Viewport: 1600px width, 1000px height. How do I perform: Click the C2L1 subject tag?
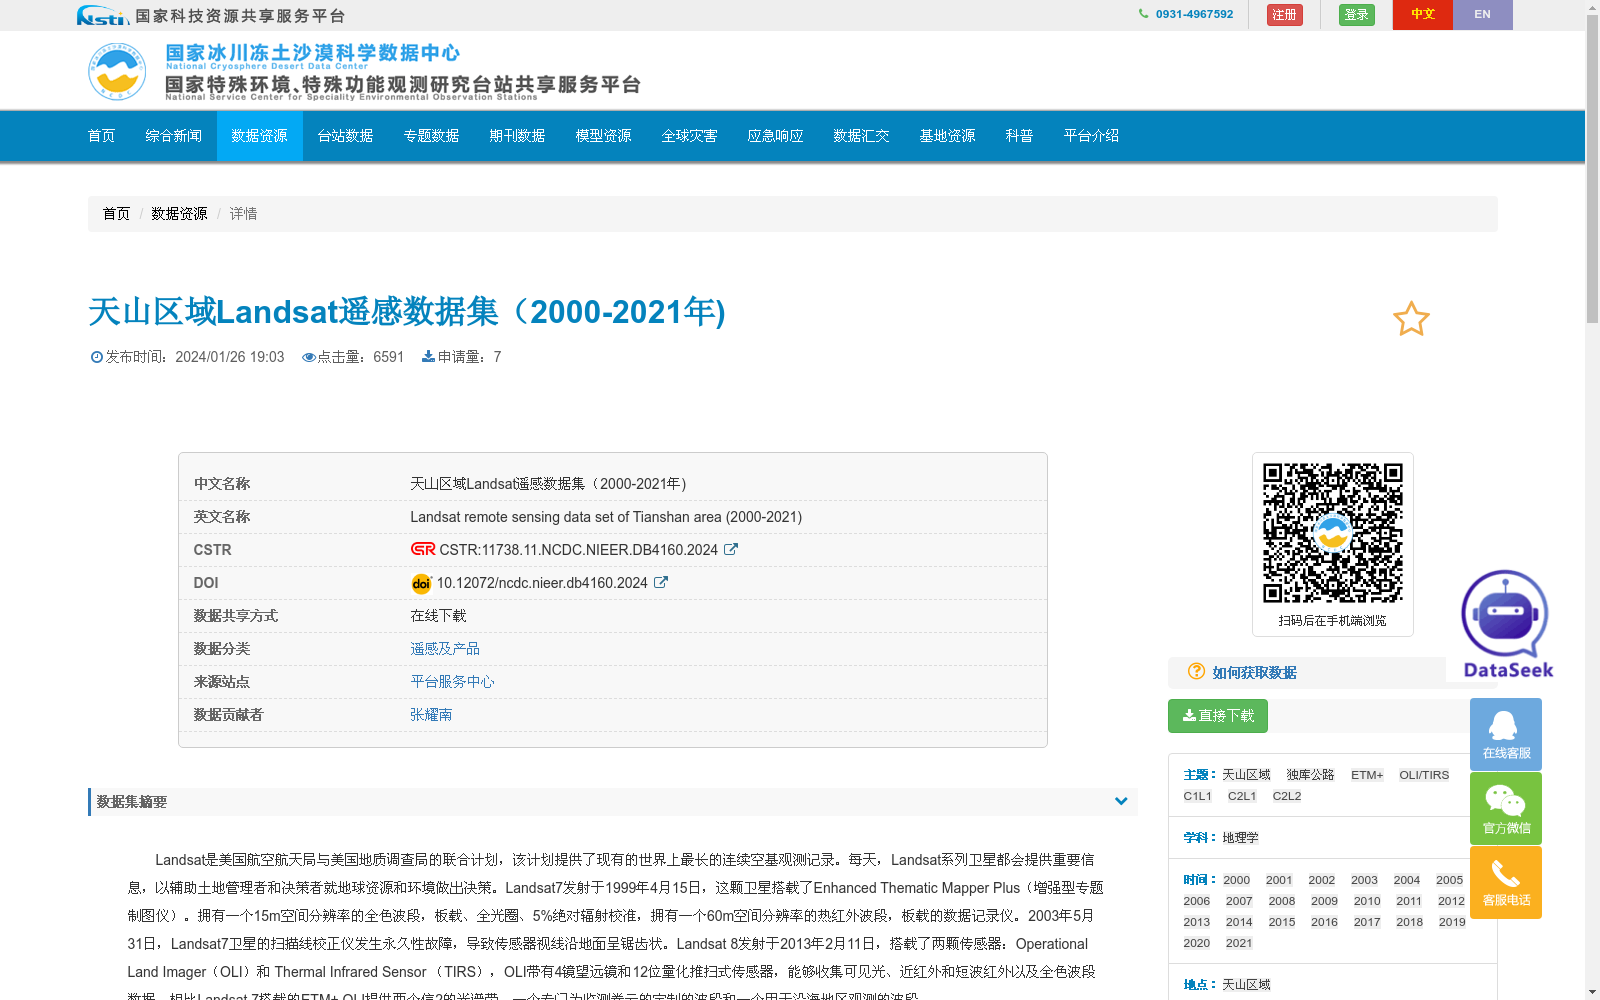pos(1242,797)
